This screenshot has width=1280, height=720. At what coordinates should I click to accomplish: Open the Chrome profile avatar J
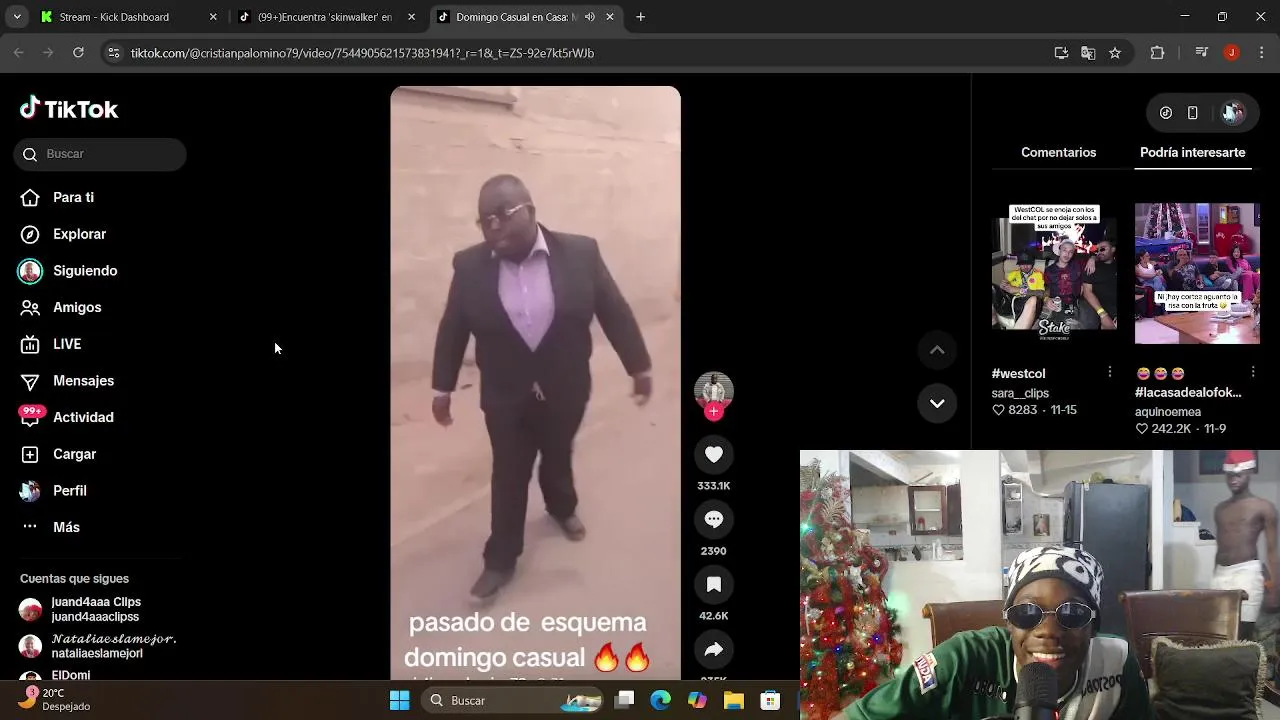(1231, 53)
